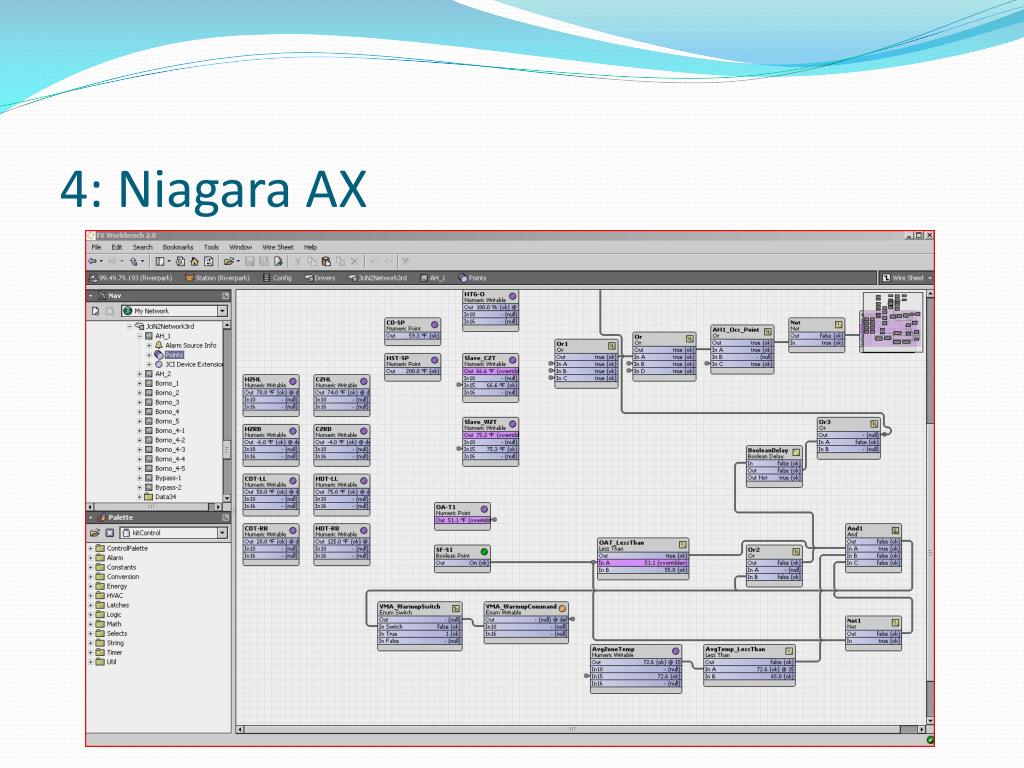1024x768 pixels.
Task: Click the Recent Ords toolbar icon
Action: [180, 261]
